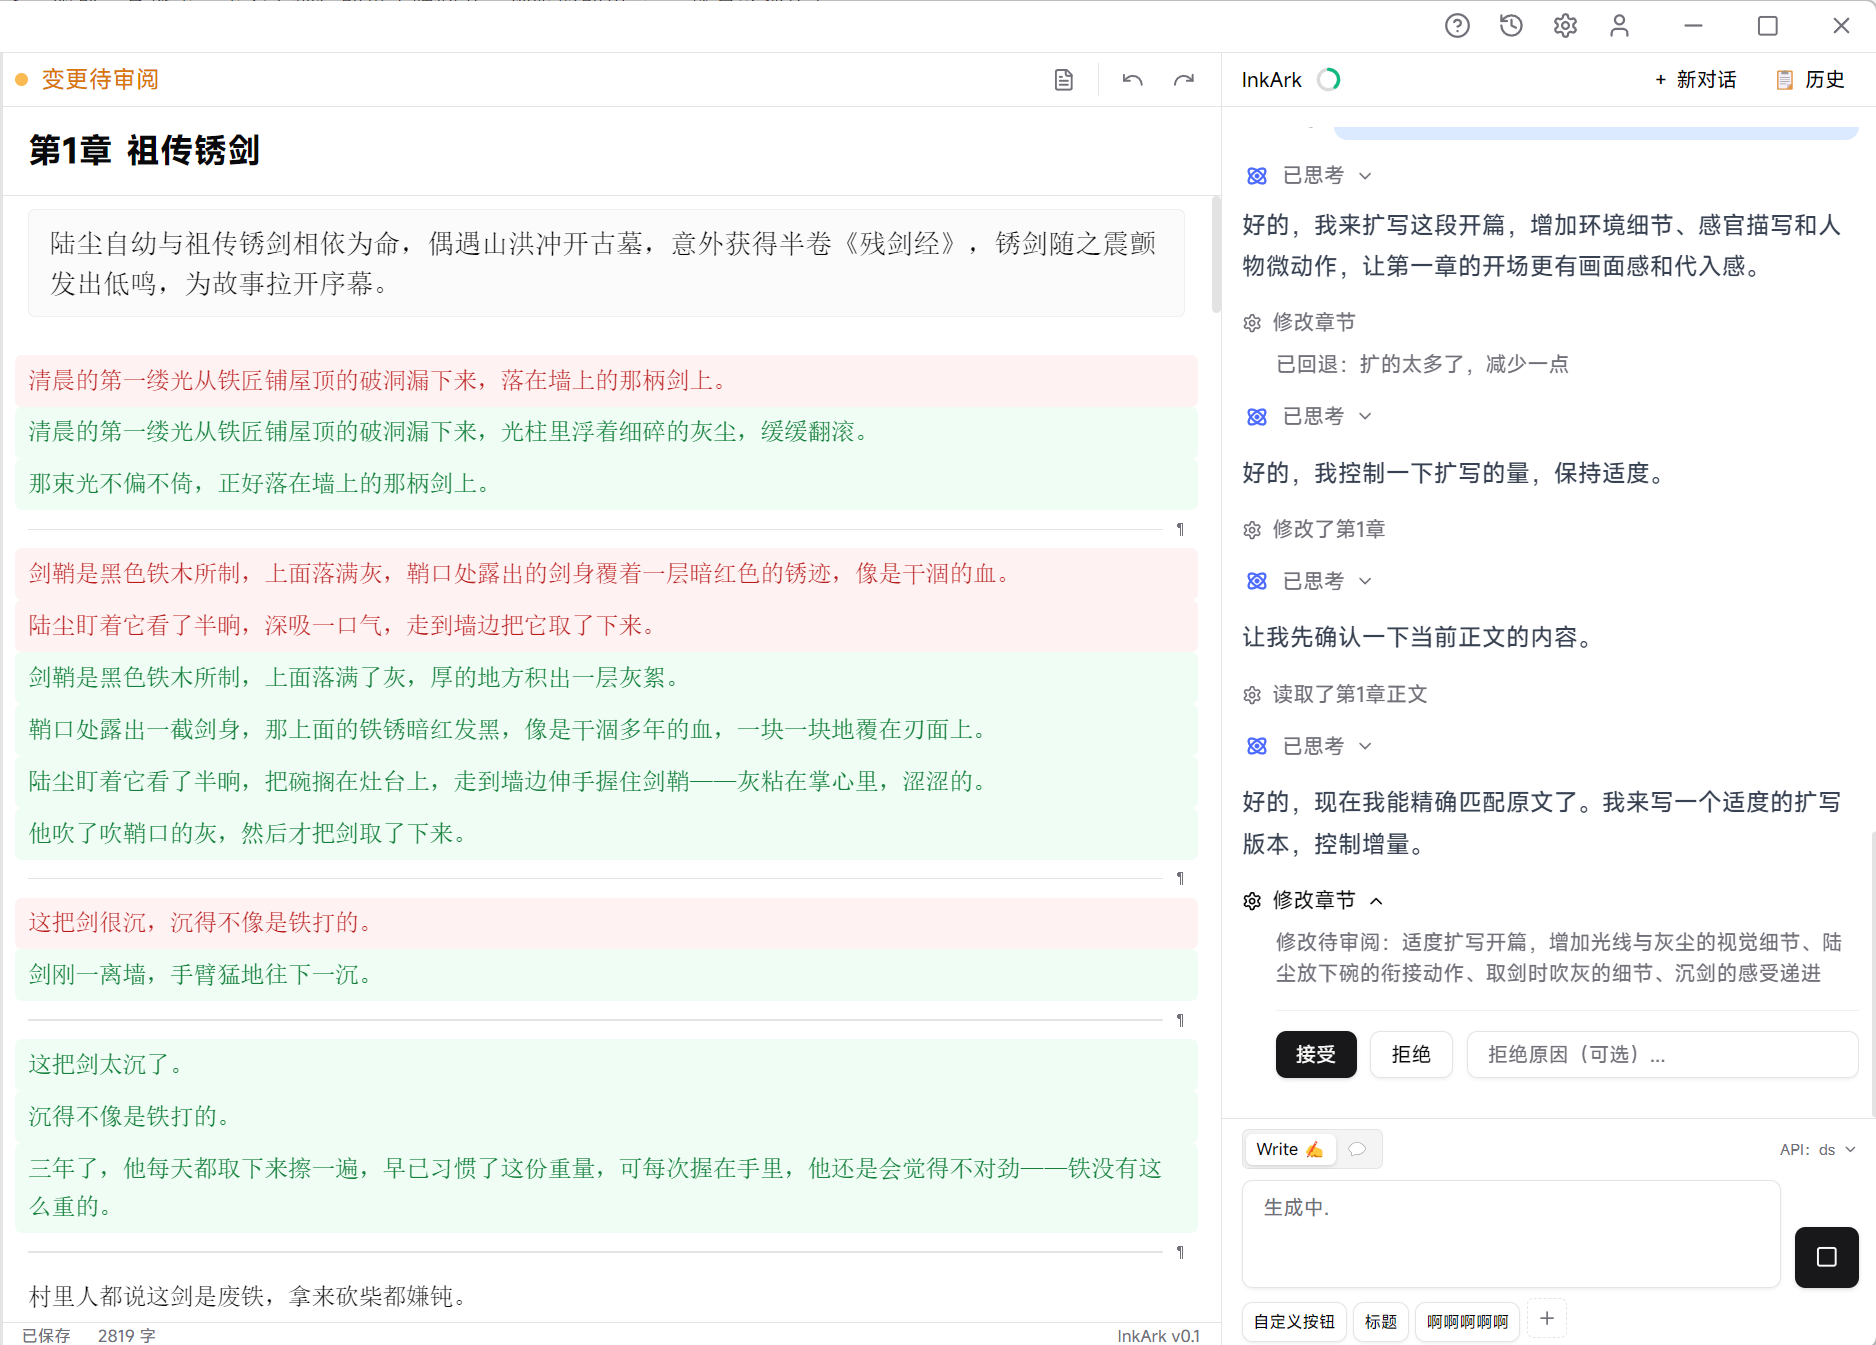Image resolution: width=1876 pixels, height=1345 pixels.
Task: Click the 修改章节 gear icon with rollback note
Action: pos(1252,323)
